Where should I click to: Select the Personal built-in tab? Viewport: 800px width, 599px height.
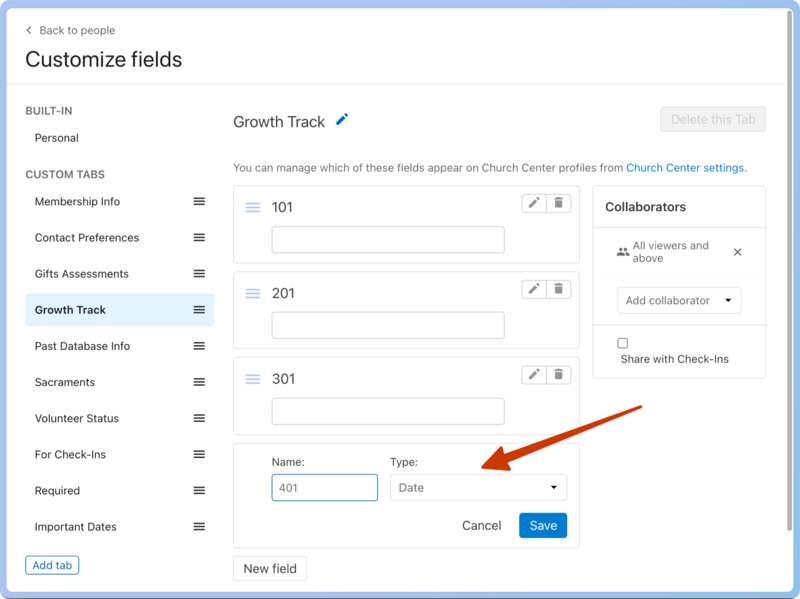57,138
